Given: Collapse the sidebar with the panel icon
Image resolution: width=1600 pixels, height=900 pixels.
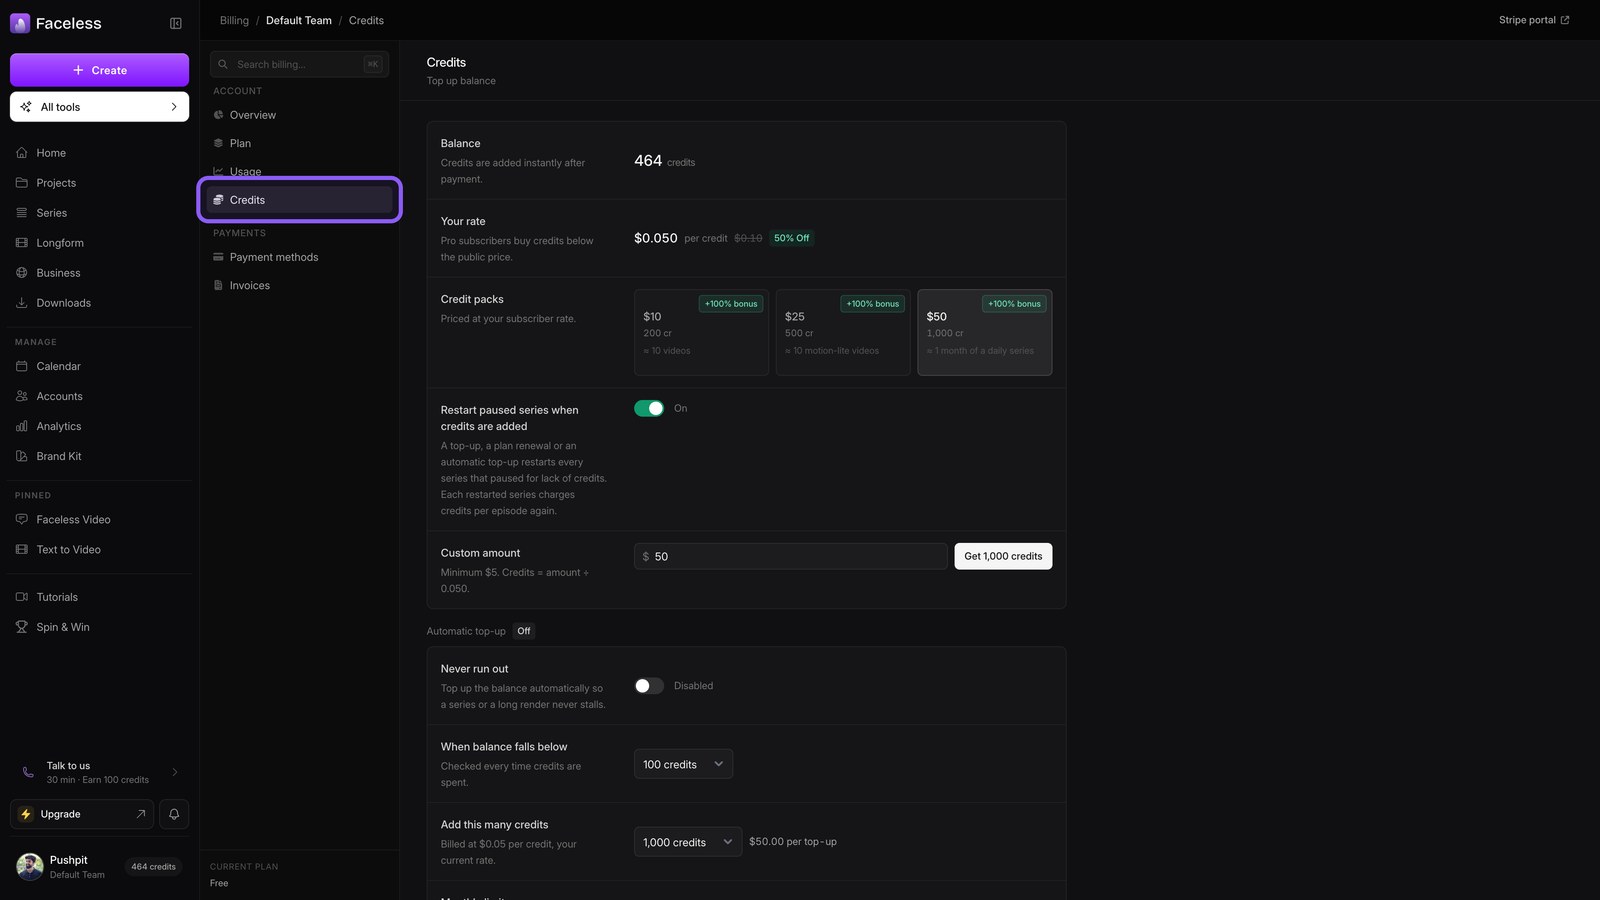Looking at the screenshot, I should [x=176, y=23].
